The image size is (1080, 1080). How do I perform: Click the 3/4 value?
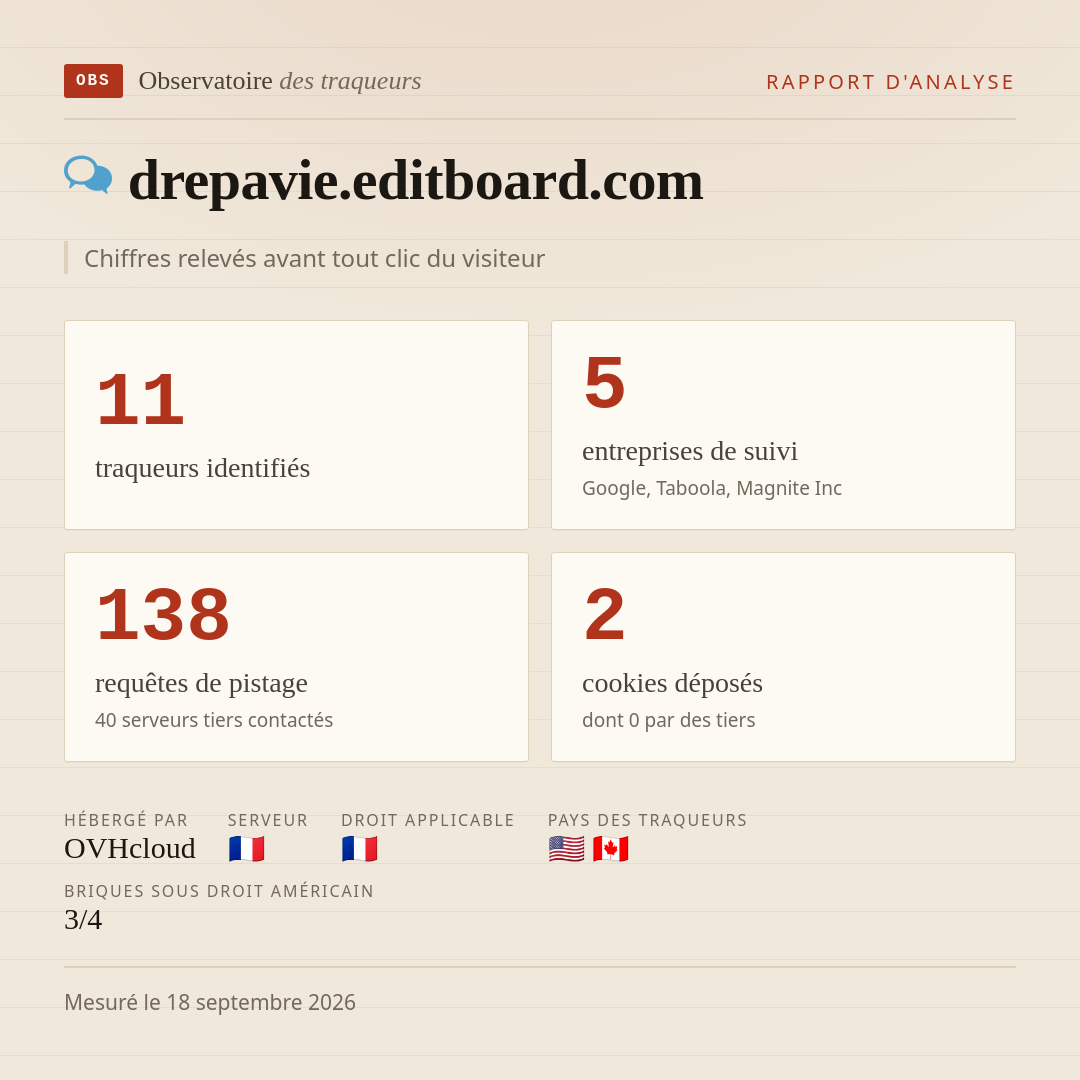pyautogui.click(x=83, y=920)
